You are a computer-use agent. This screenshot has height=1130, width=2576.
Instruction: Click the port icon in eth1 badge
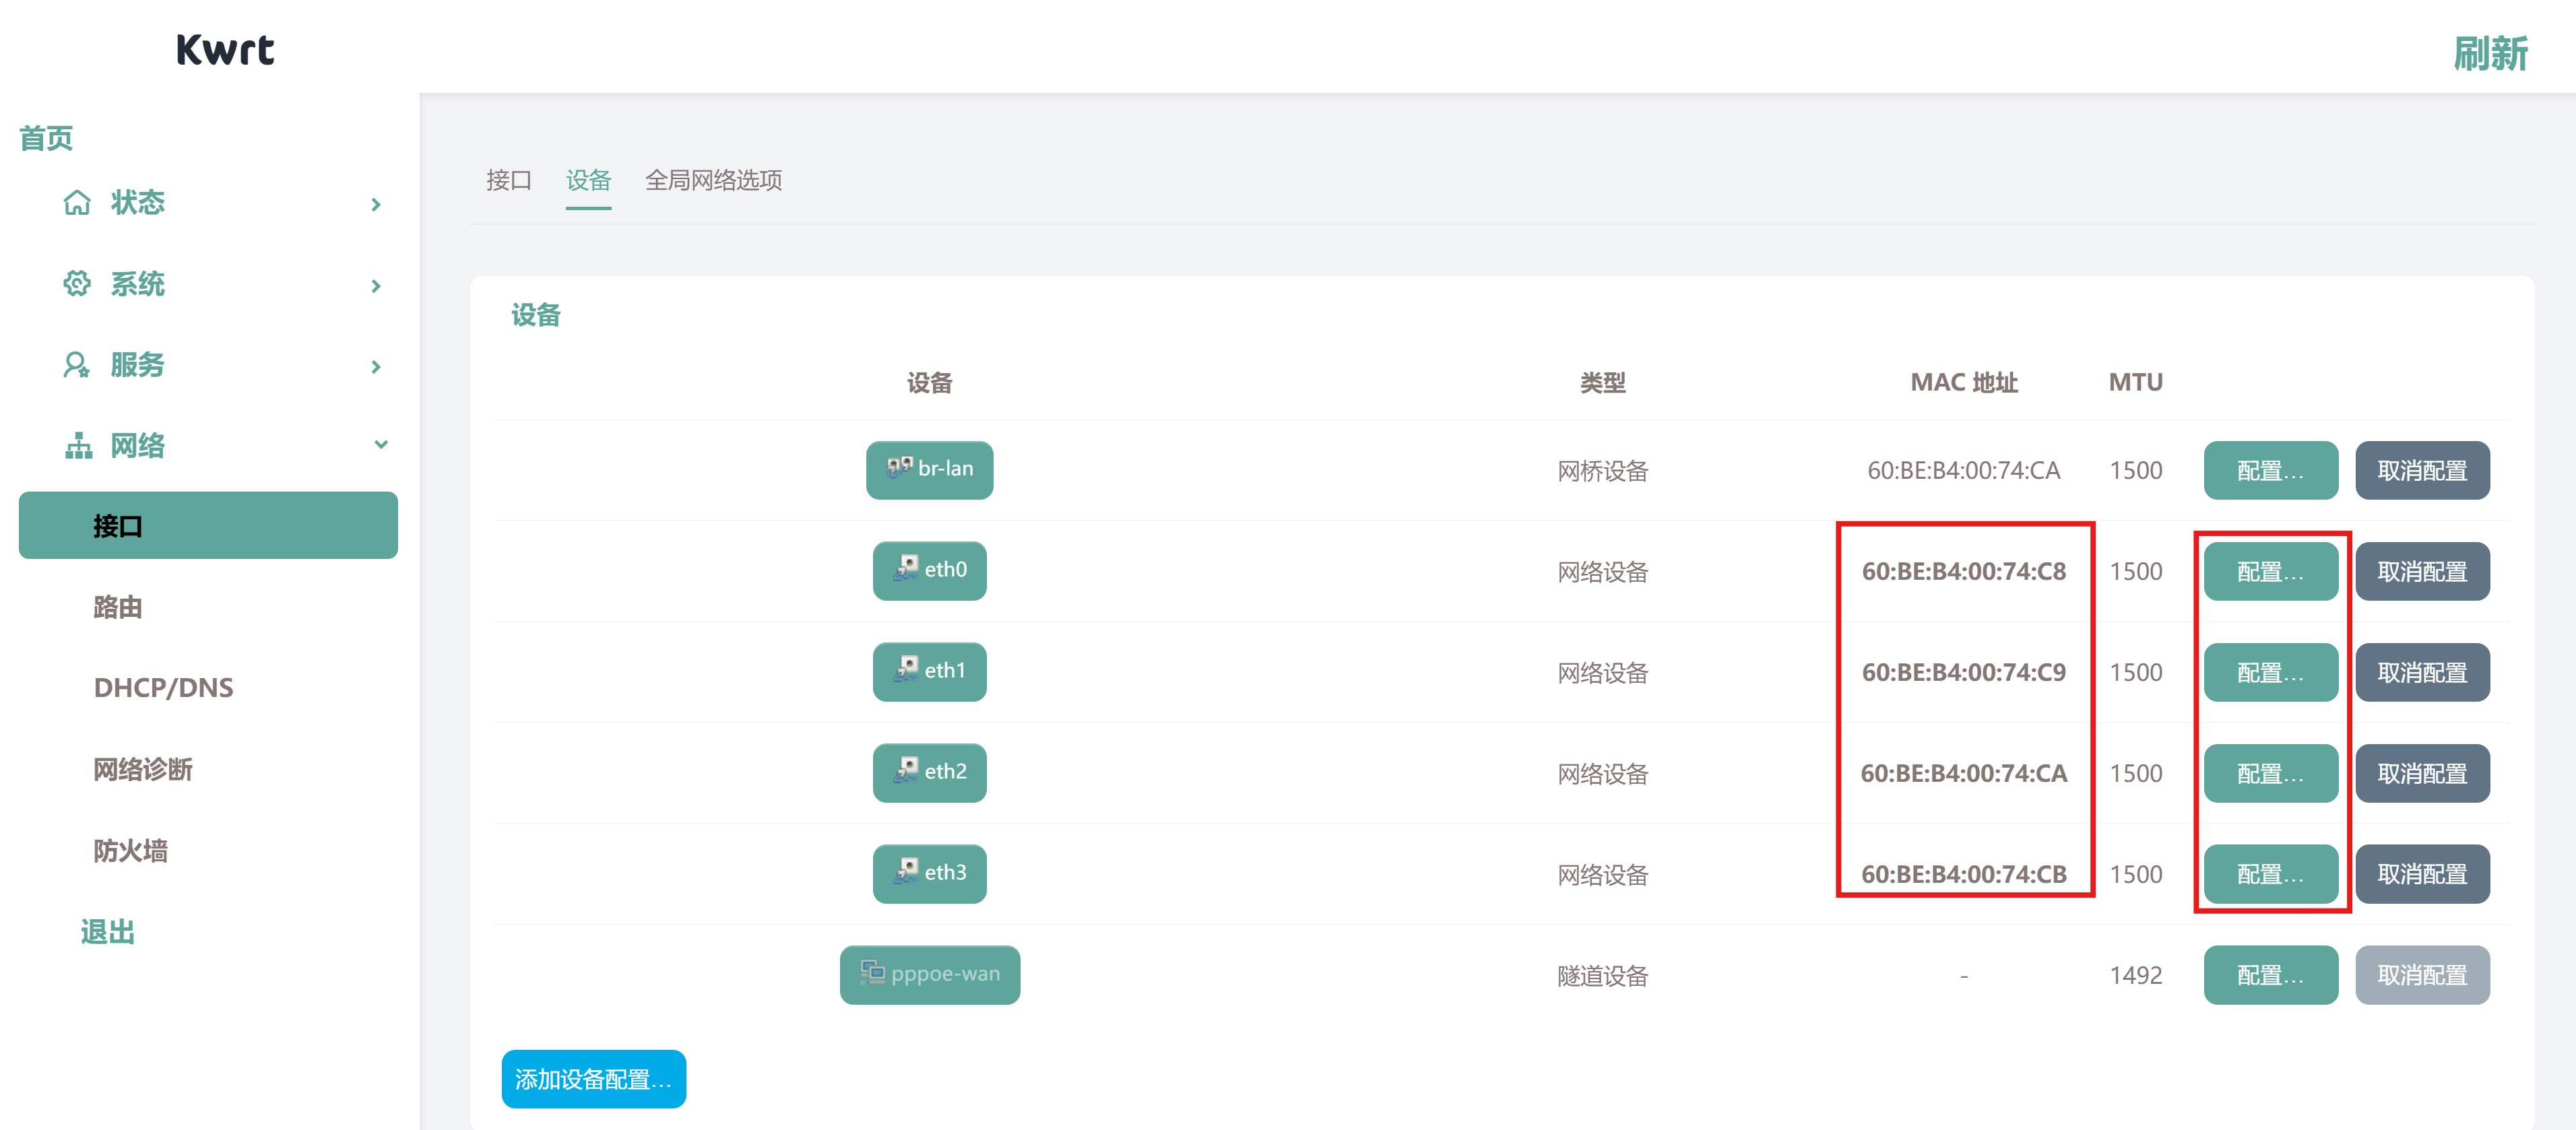click(906, 669)
